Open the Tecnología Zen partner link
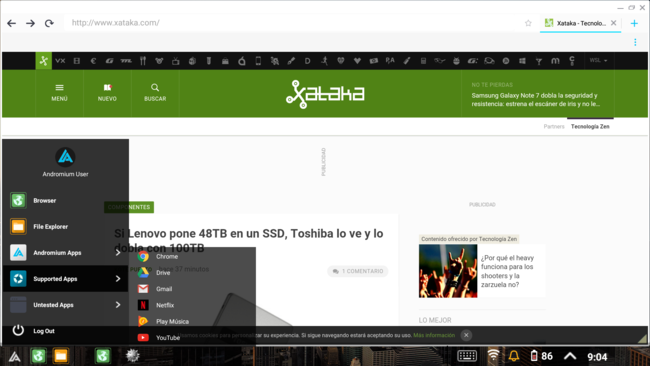The height and width of the screenshot is (366, 650). click(x=590, y=126)
